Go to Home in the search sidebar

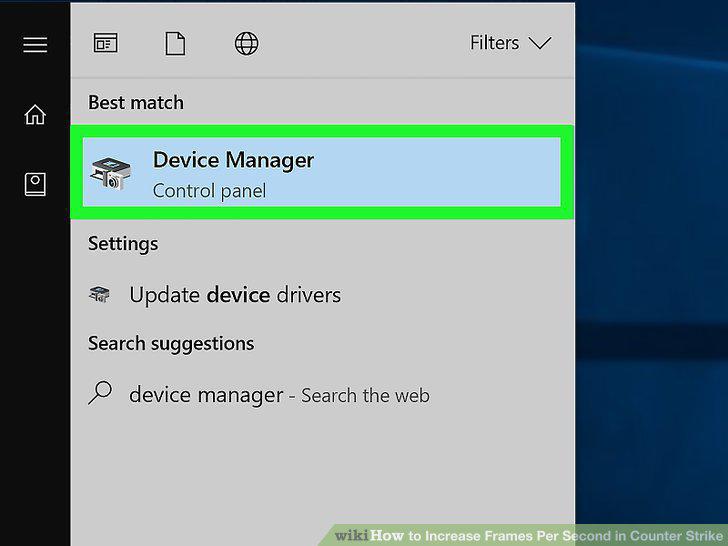point(35,115)
